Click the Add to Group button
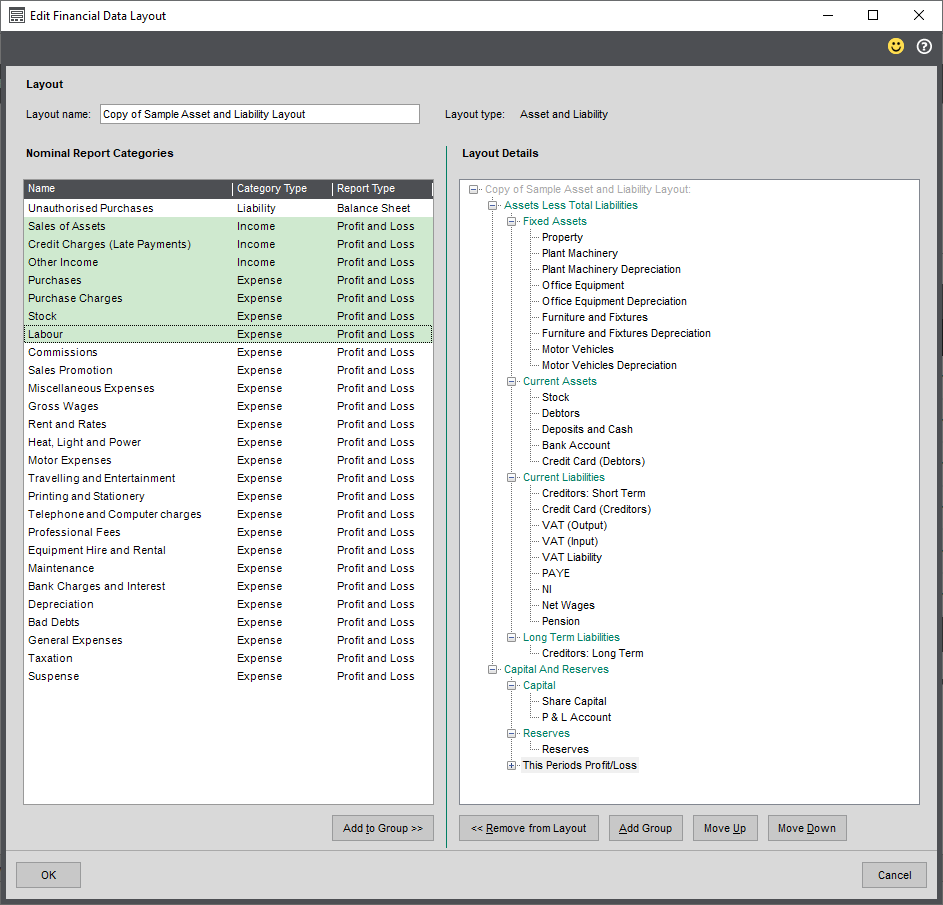The height and width of the screenshot is (905, 943). (383, 828)
